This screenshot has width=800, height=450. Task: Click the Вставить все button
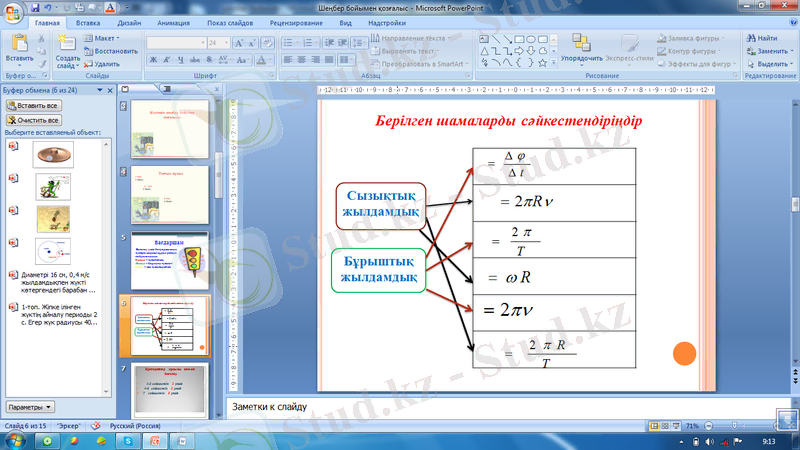(33, 105)
